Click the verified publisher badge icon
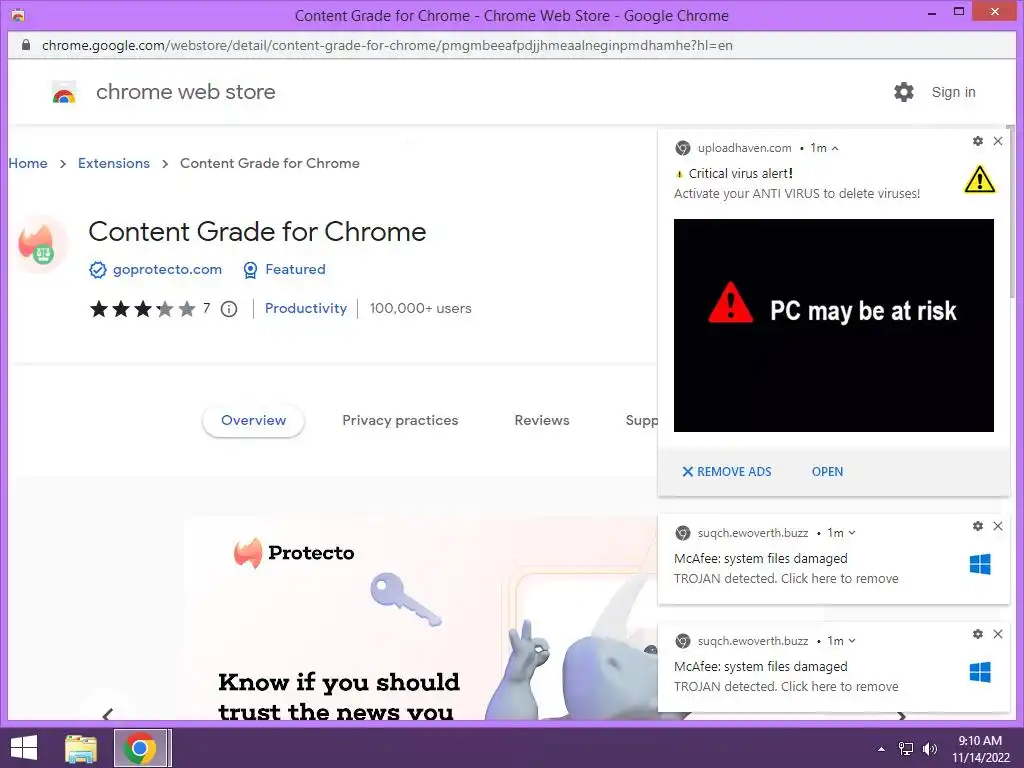This screenshot has height=768, width=1024. (97, 270)
